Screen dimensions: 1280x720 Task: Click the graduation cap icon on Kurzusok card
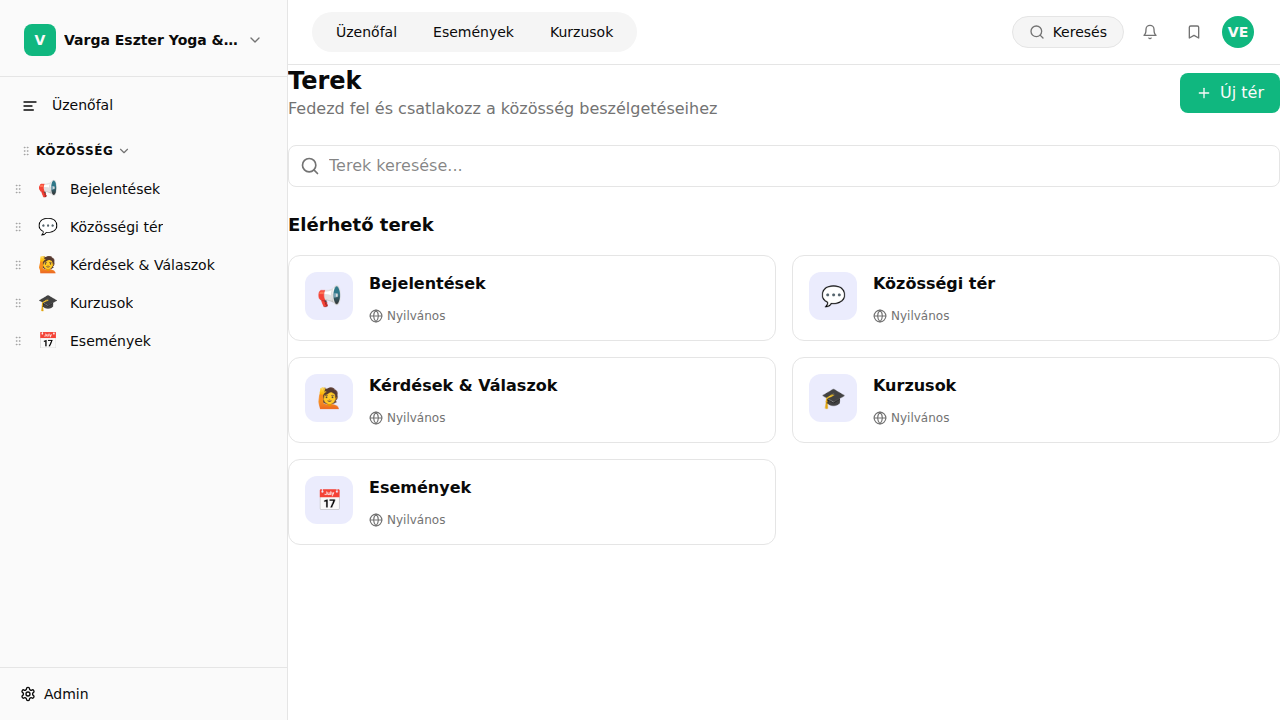pos(833,398)
